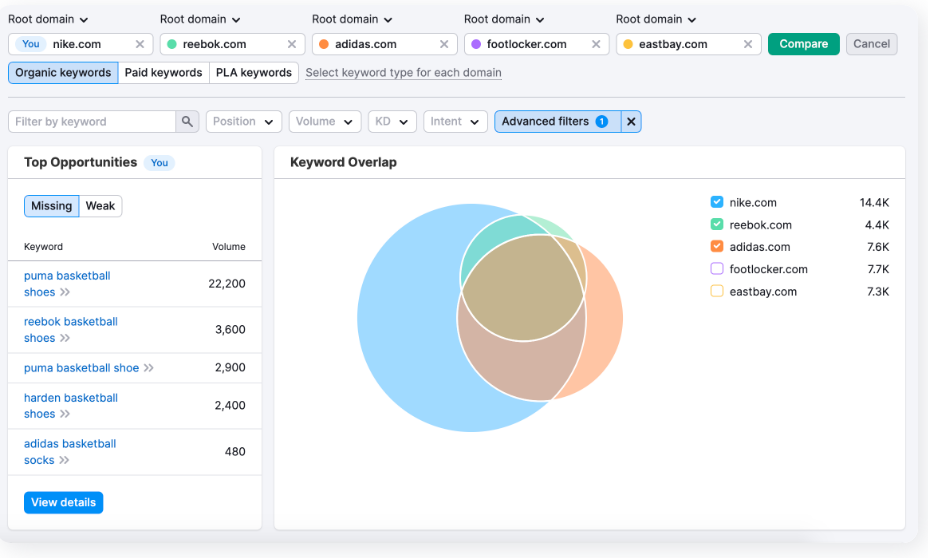Switch to Weak opportunities
This screenshot has height=558, width=928.
click(x=100, y=206)
